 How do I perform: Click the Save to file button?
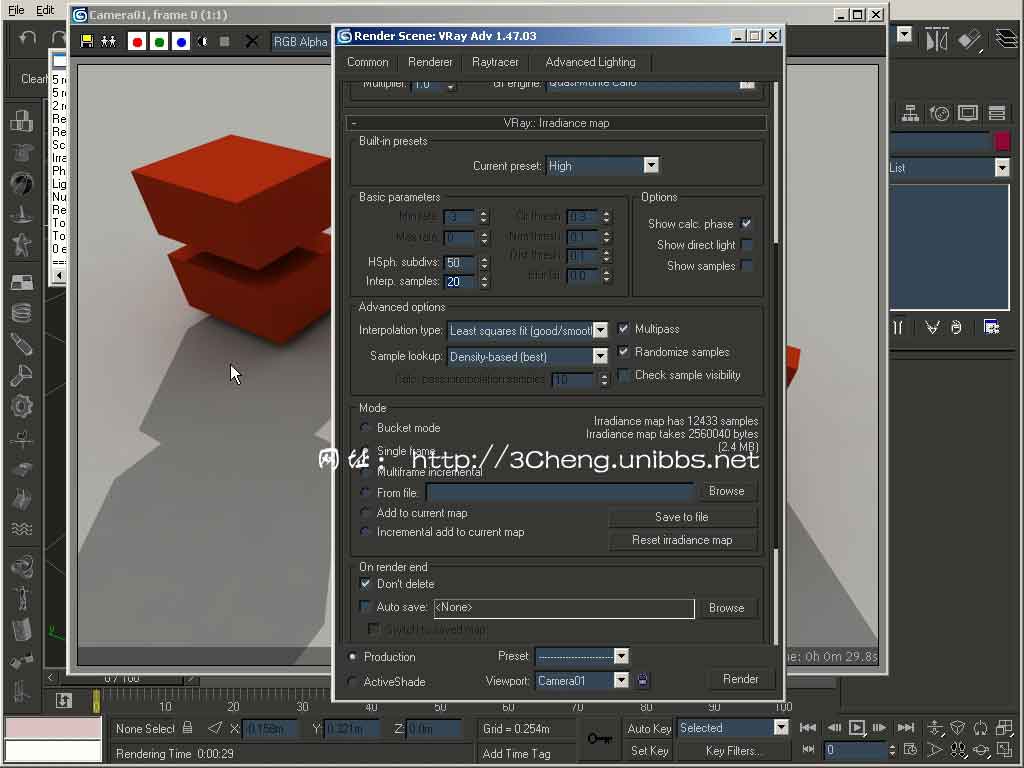[682, 517]
